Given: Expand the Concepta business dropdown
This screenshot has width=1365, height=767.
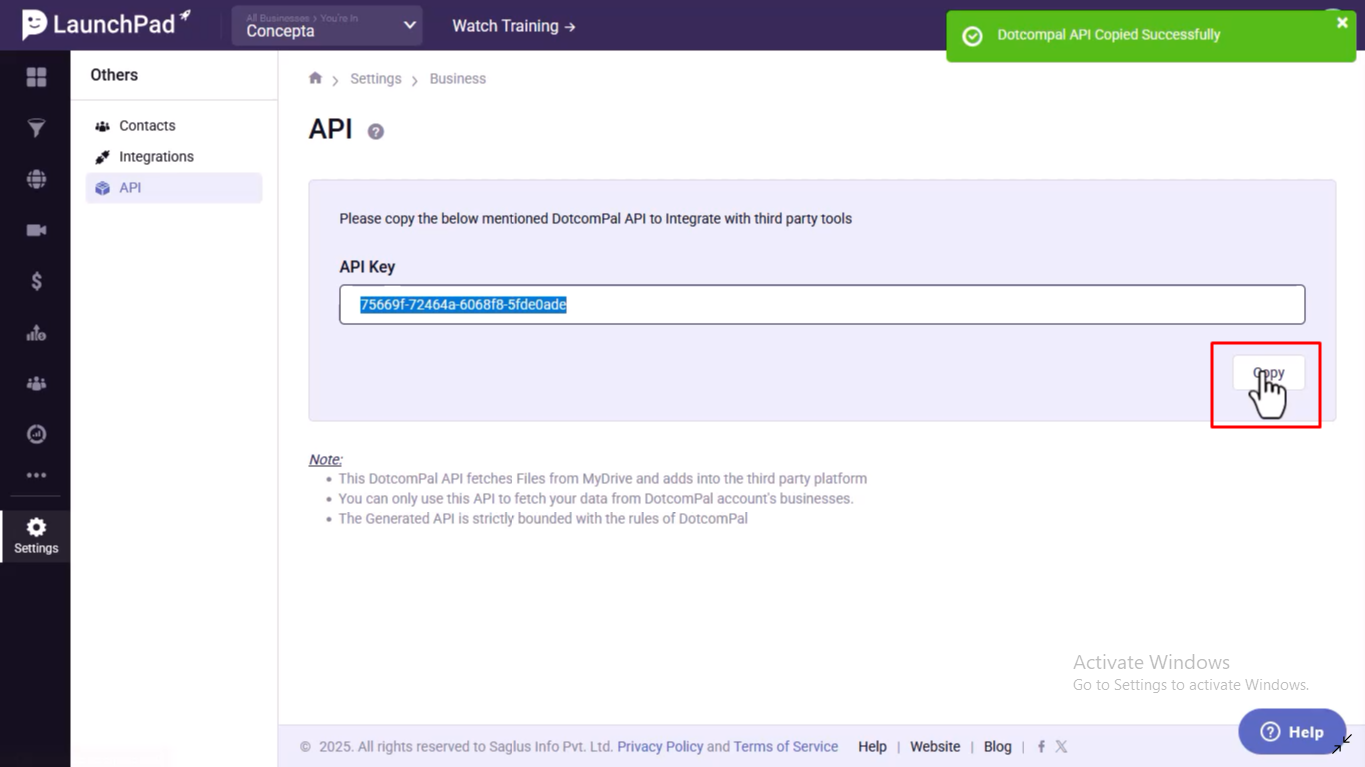Looking at the screenshot, I should pos(327,26).
